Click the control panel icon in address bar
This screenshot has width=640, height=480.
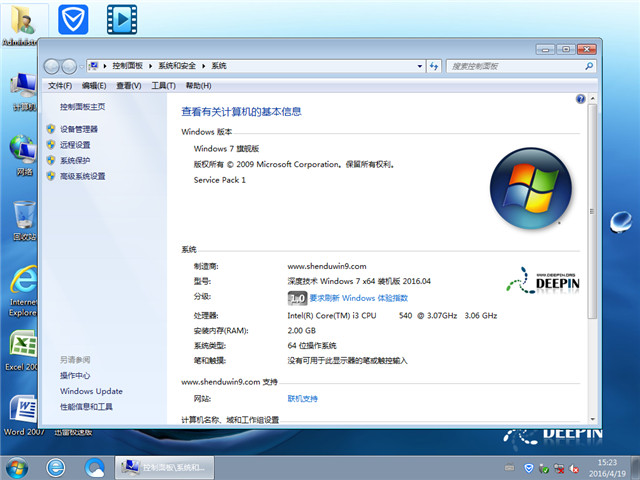pos(93,66)
